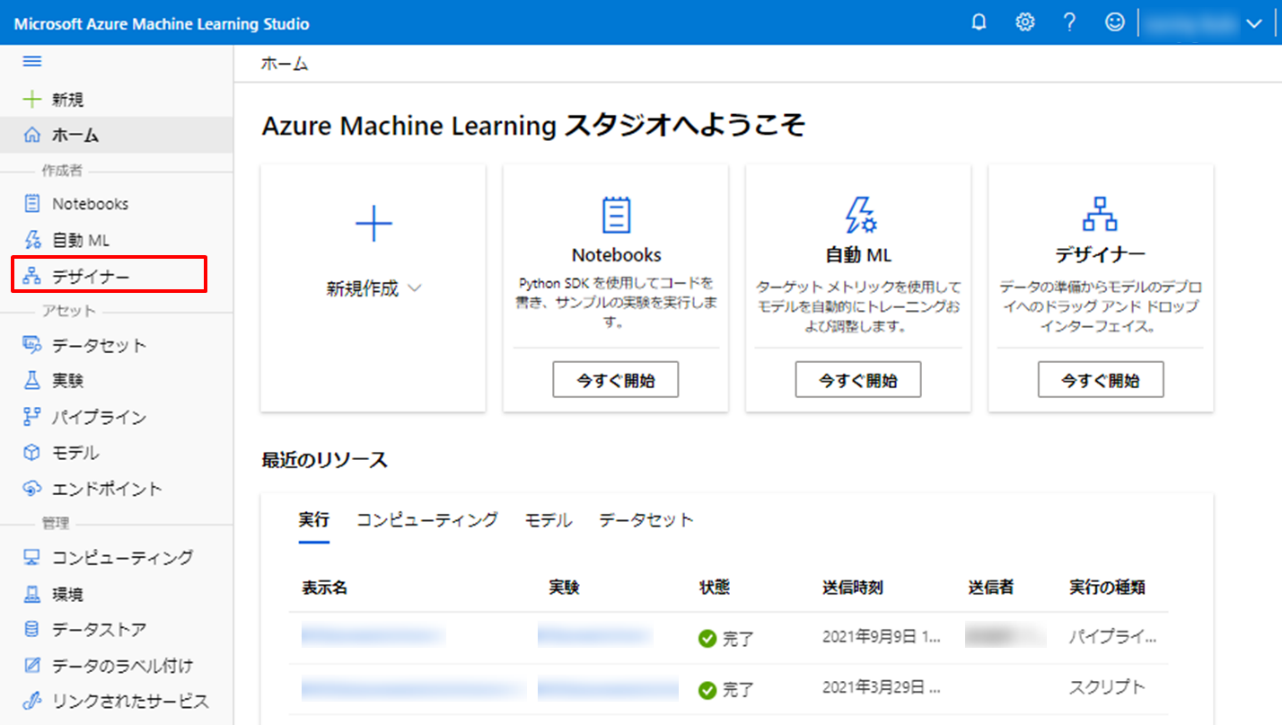Open first run link in 表示名 column
Viewport: 1282px width, 725px height.
tap(373, 635)
